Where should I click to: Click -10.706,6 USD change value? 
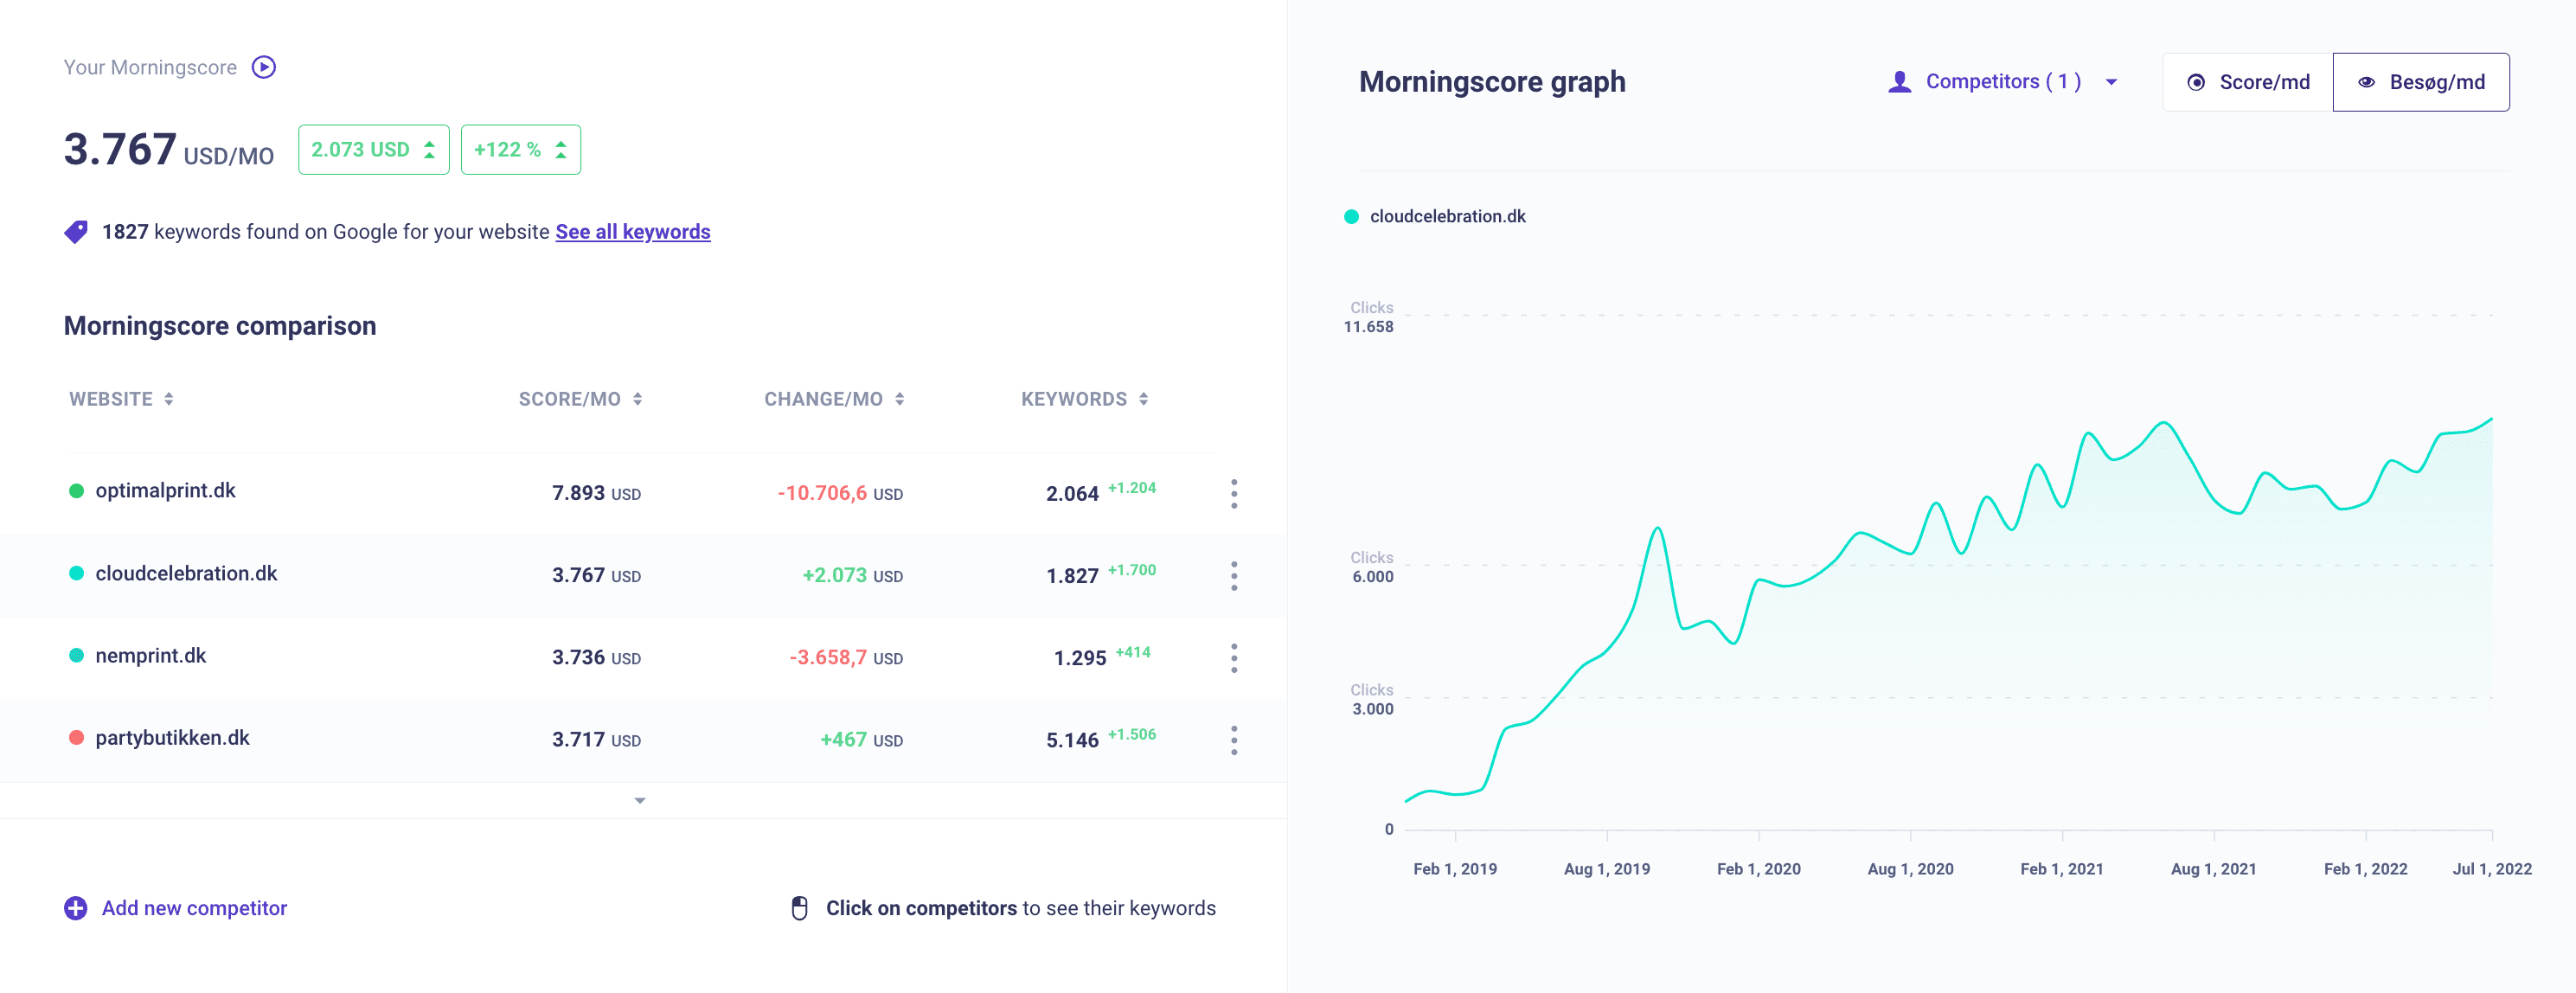coord(840,493)
